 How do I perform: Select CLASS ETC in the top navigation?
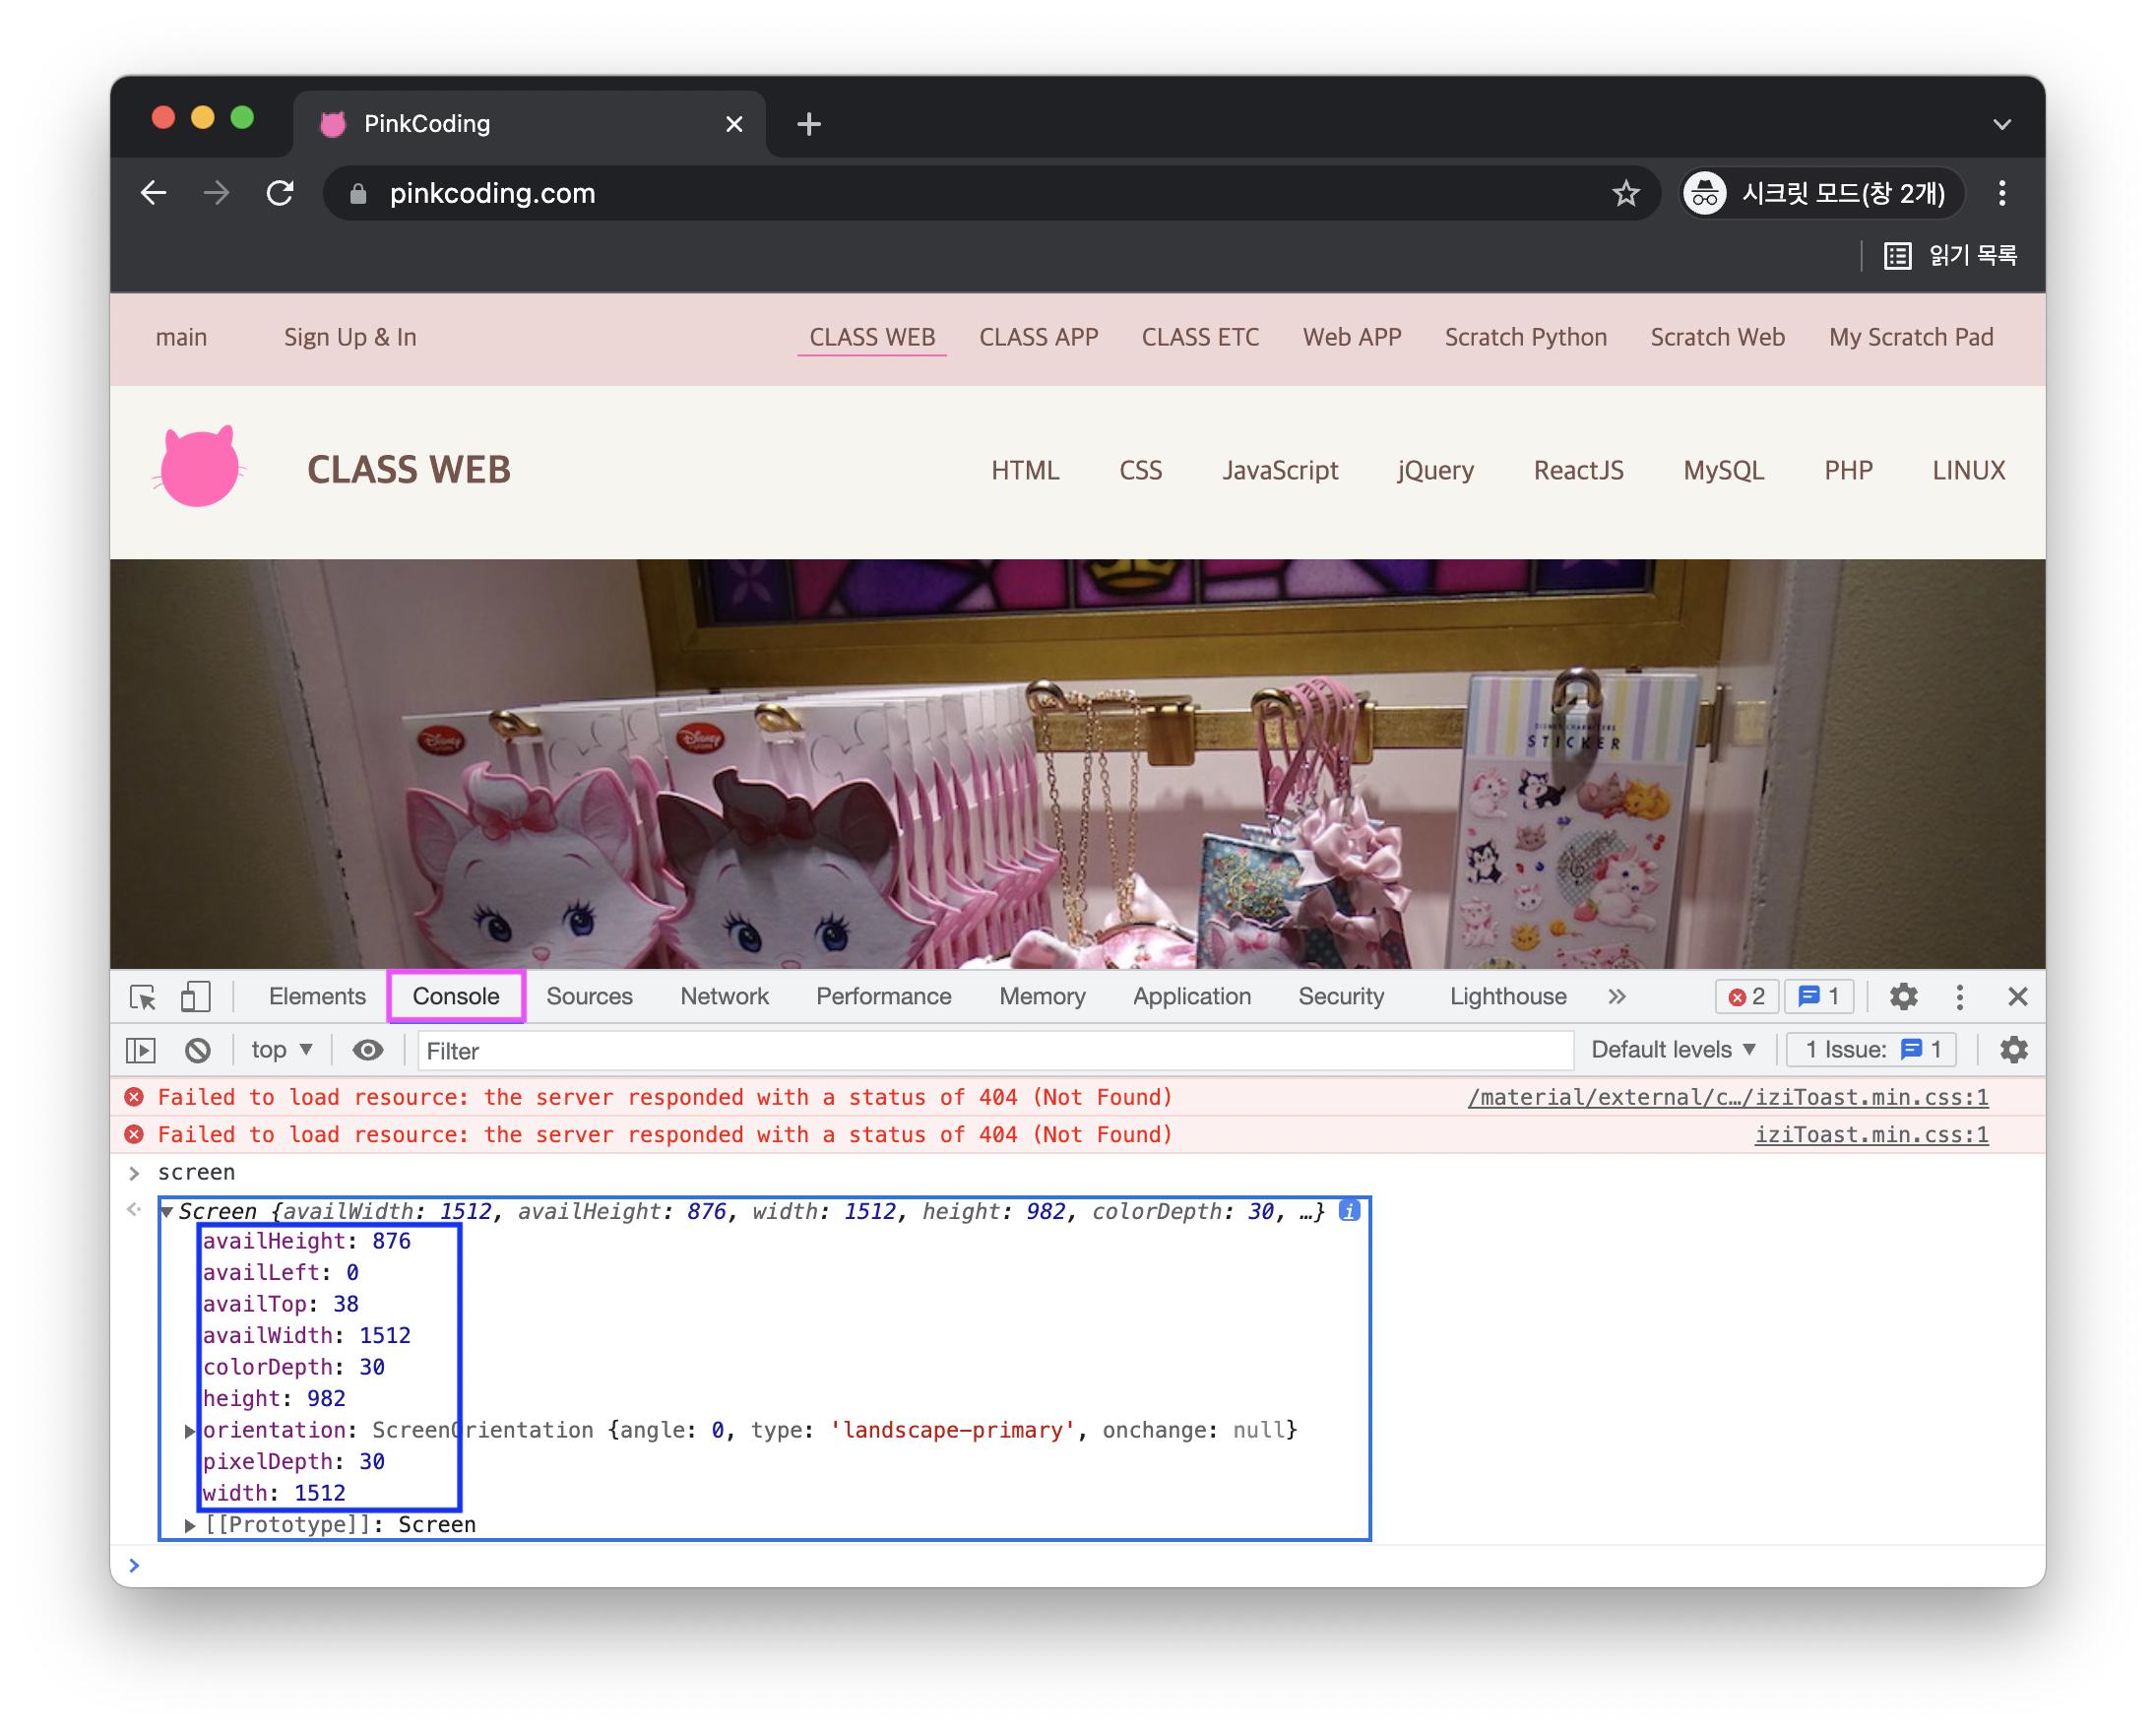tap(1200, 337)
